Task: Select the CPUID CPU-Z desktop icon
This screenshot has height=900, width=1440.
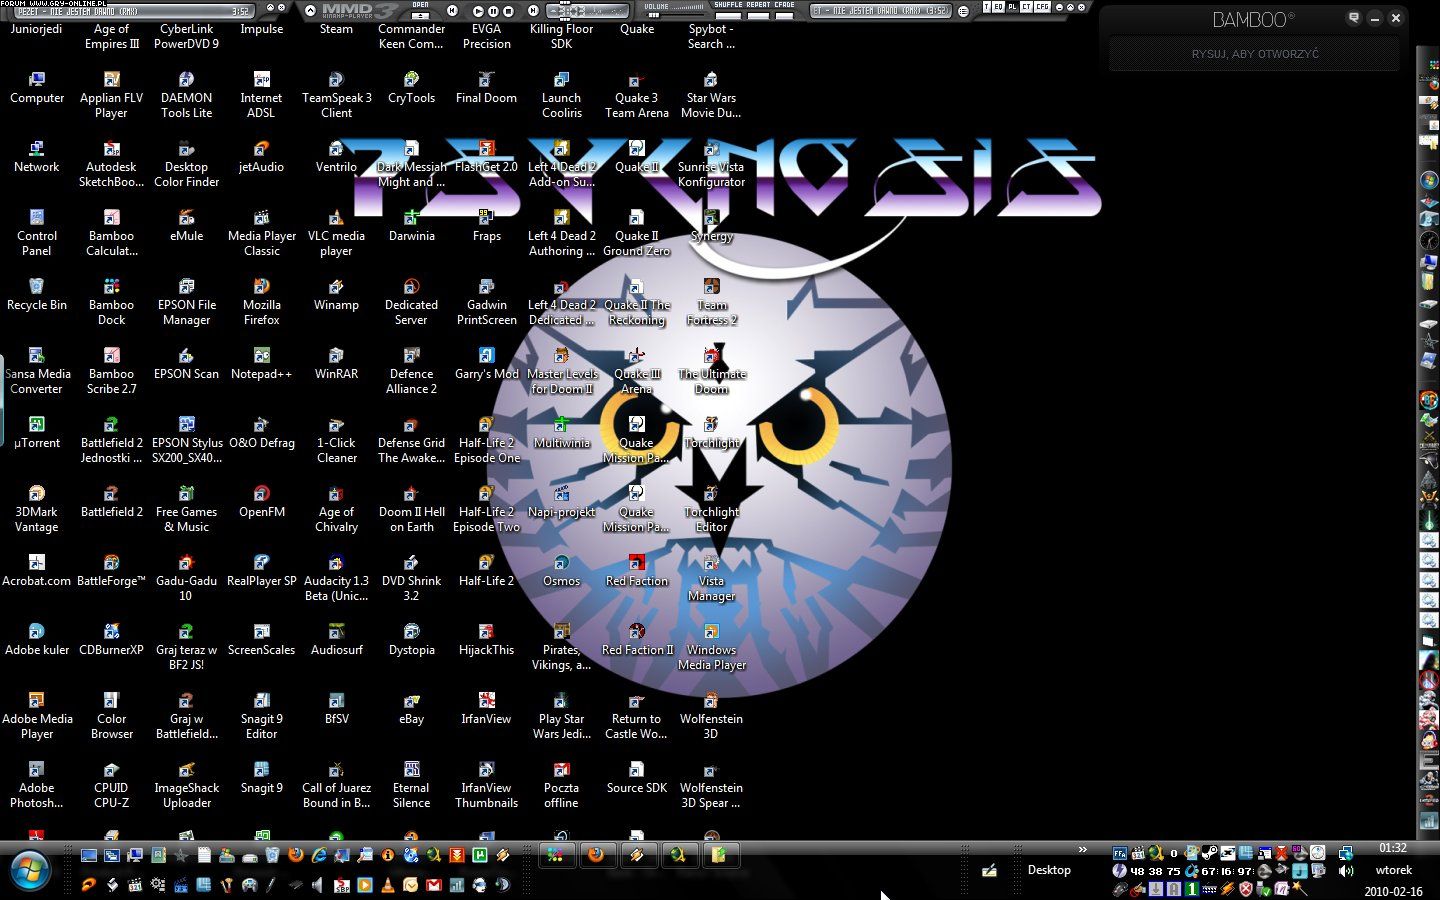Action: [x=111, y=785]
